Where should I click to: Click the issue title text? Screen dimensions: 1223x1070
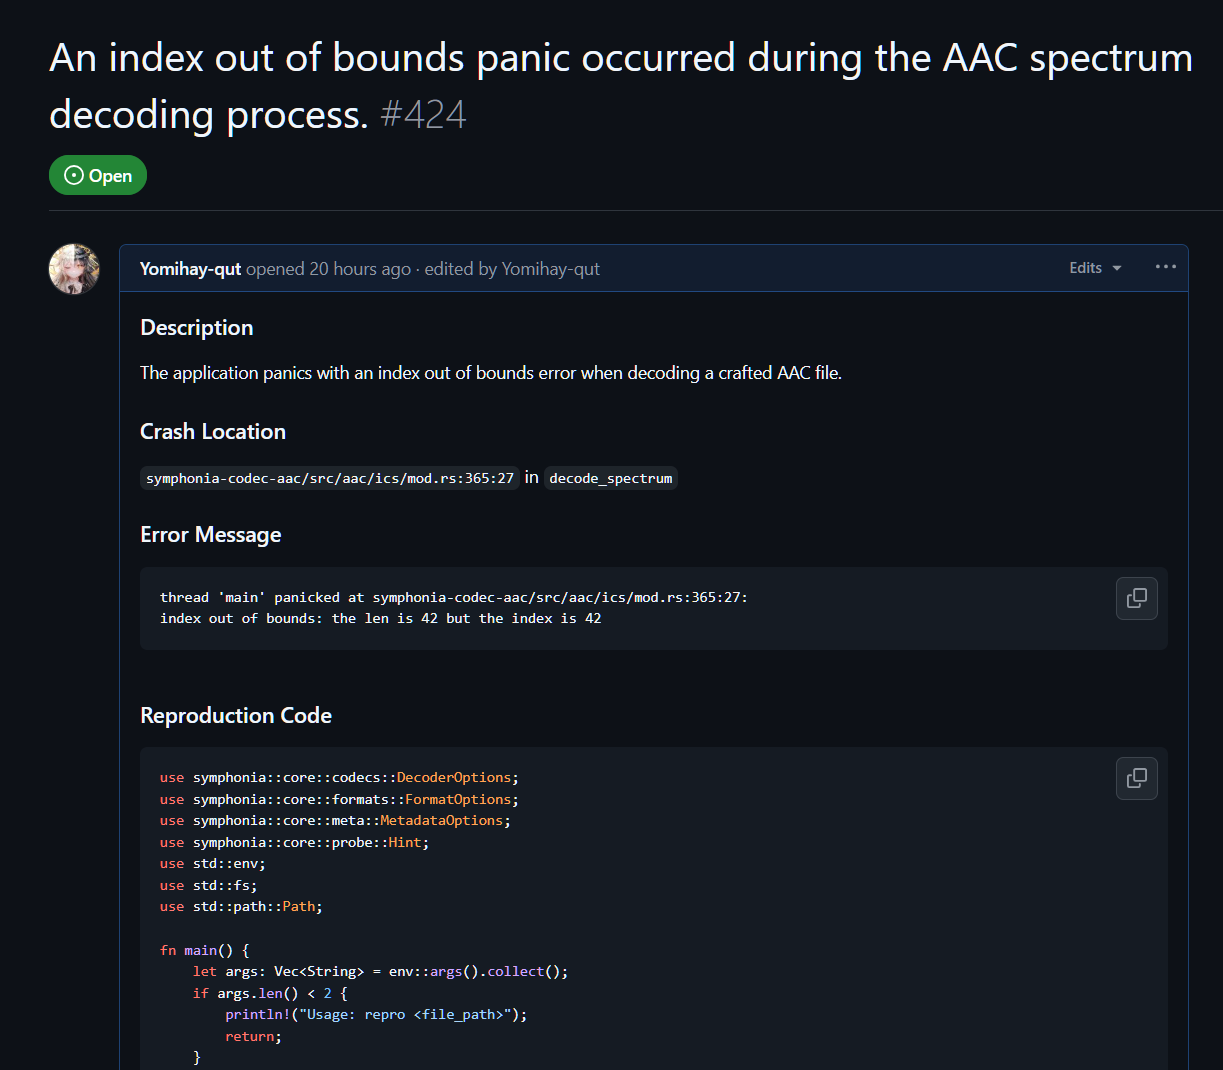pos(620,58)
